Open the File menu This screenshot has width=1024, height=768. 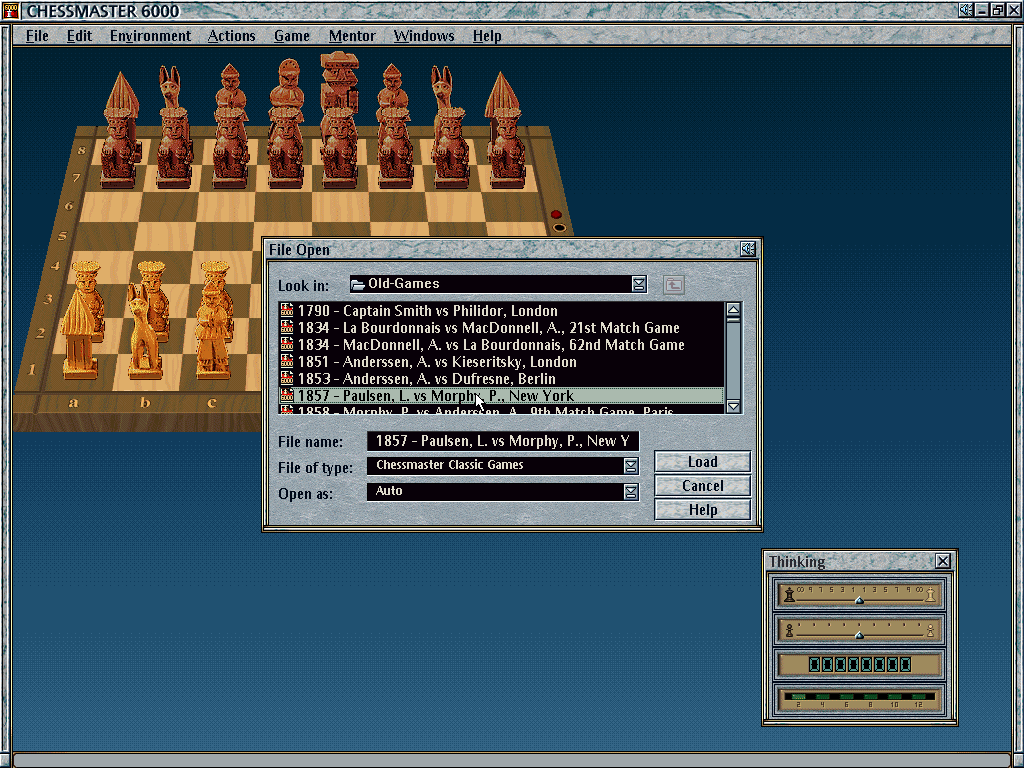pos(37,36)
